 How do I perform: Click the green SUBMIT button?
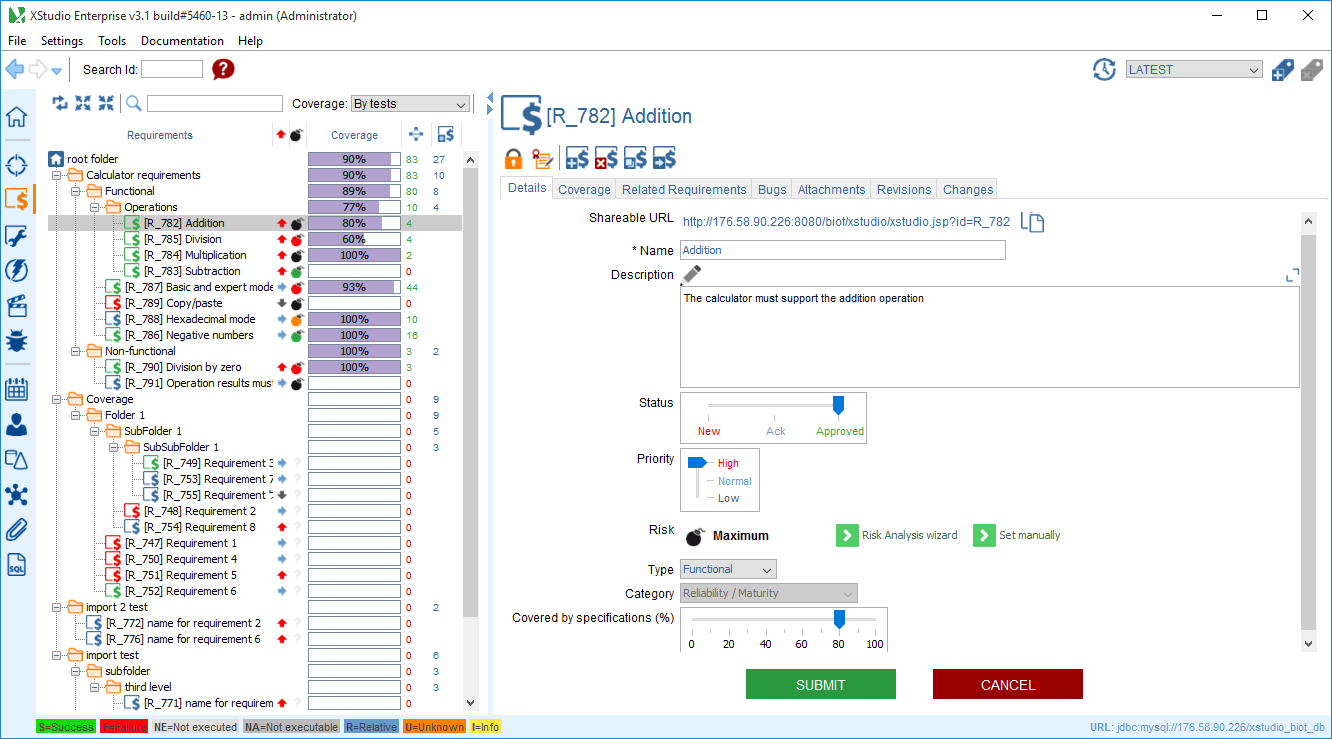pyautogui.click(x=821, y=685)
